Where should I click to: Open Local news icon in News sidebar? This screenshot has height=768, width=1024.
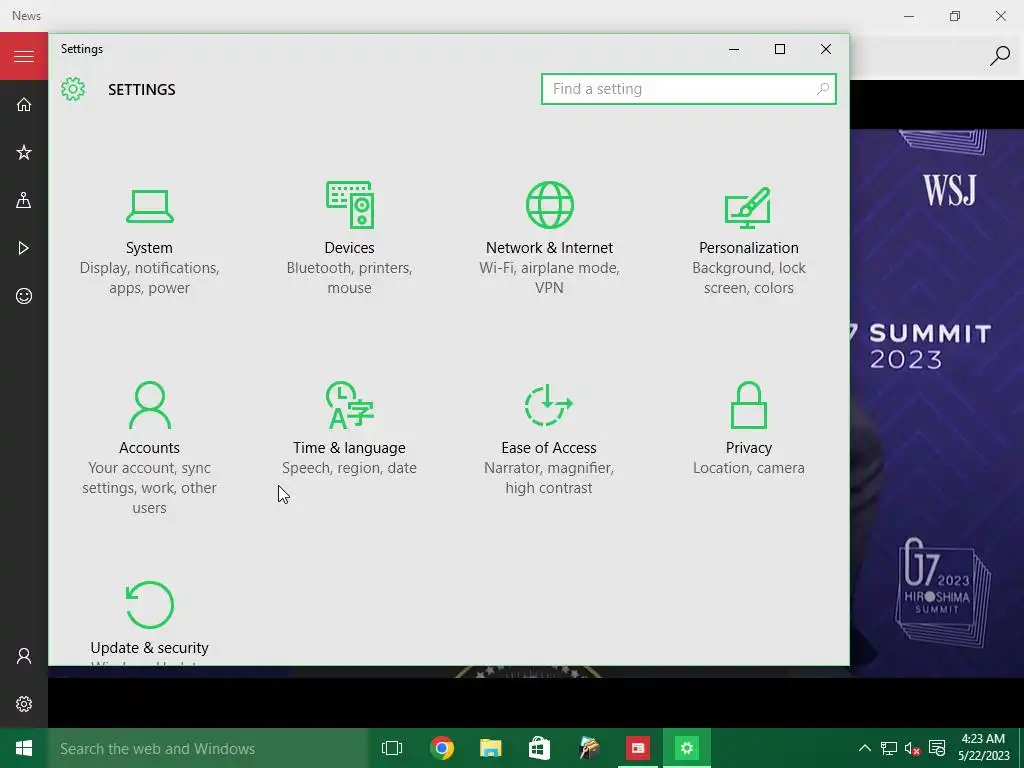coord(24,200)
